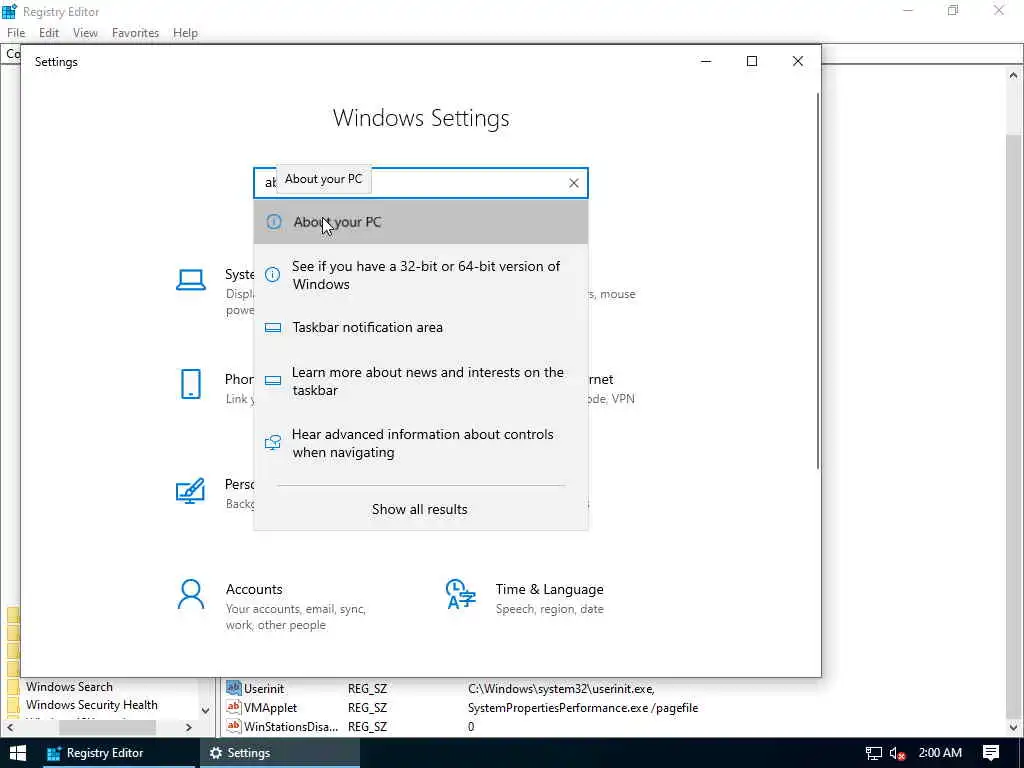
Task: Click the folder icon for Windows Security Health
Action: [14, 705]
